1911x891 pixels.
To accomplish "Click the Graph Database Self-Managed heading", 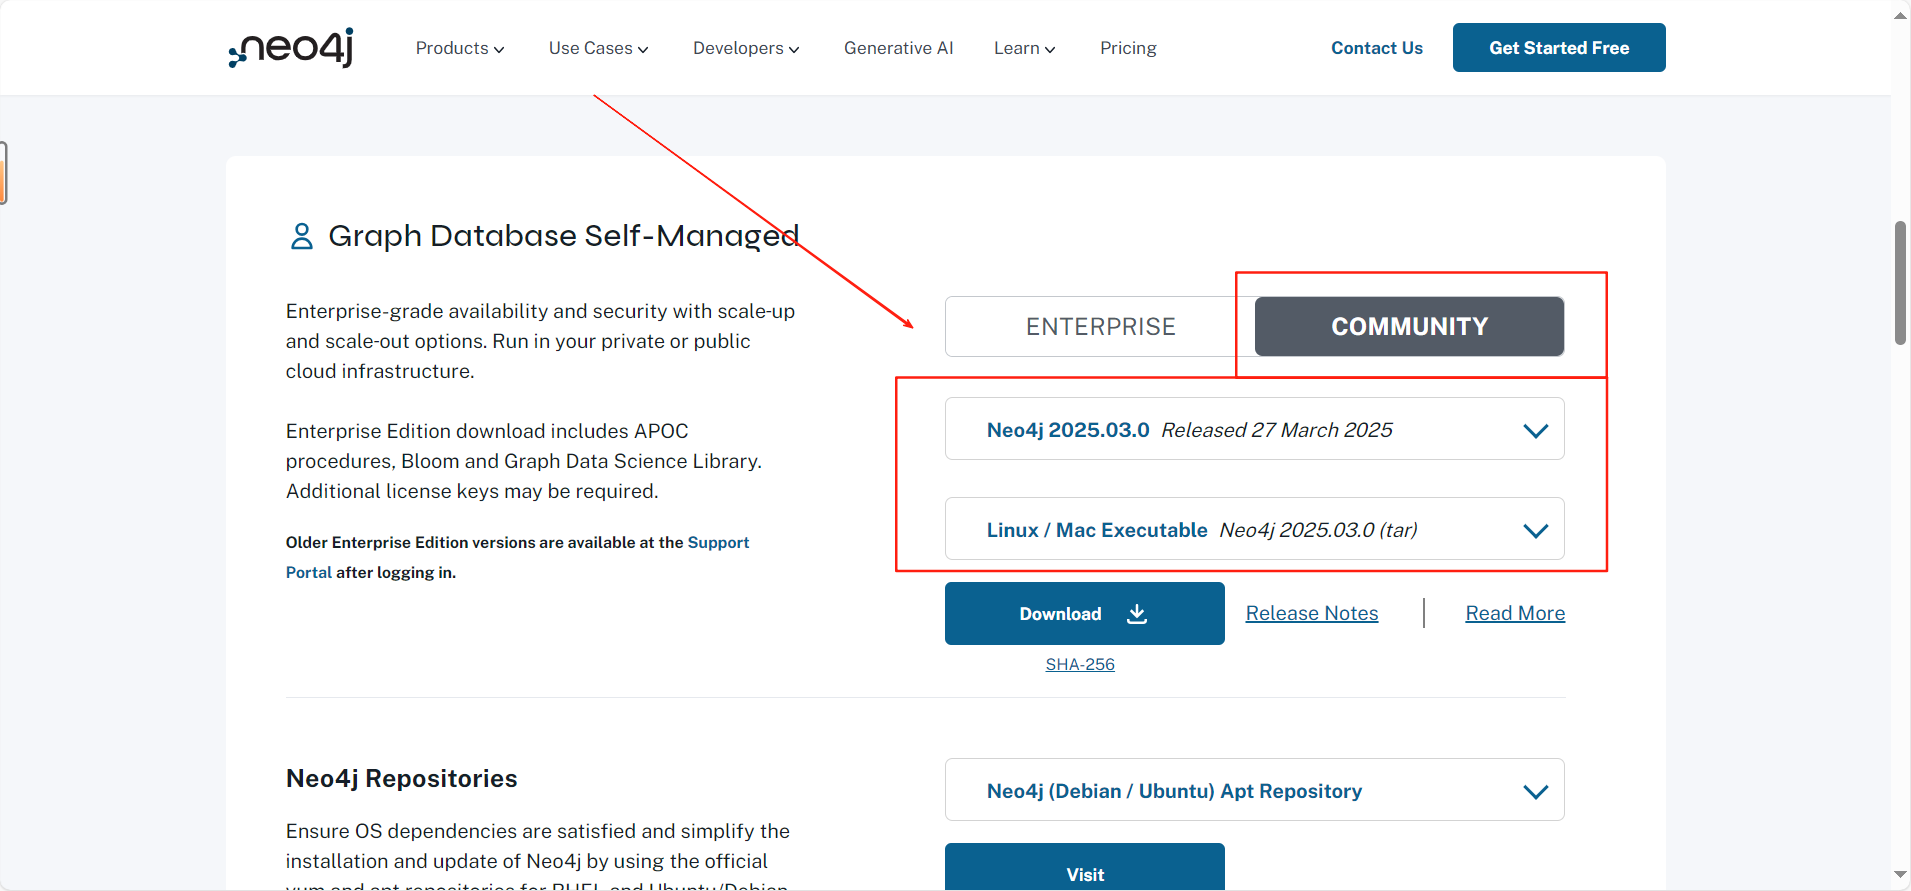I will [563, 236].
